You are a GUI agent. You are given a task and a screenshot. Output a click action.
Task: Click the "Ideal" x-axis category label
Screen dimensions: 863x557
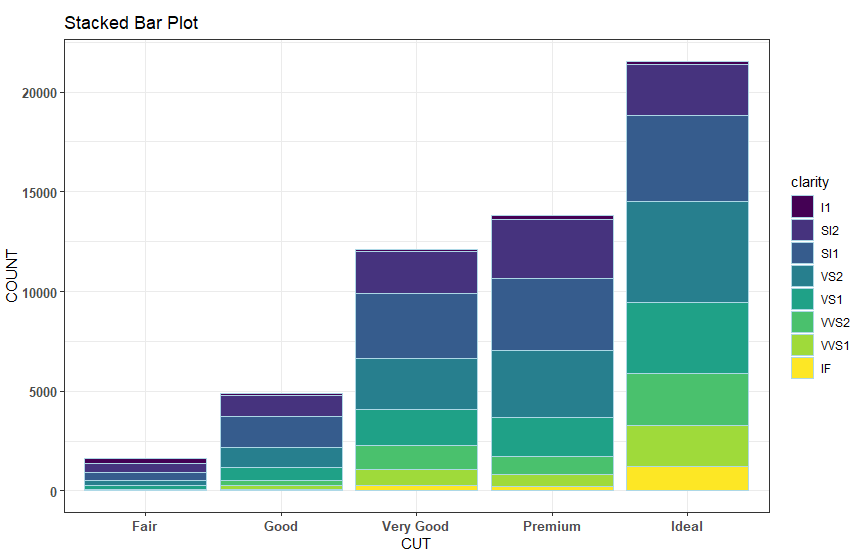coord(687,526)
